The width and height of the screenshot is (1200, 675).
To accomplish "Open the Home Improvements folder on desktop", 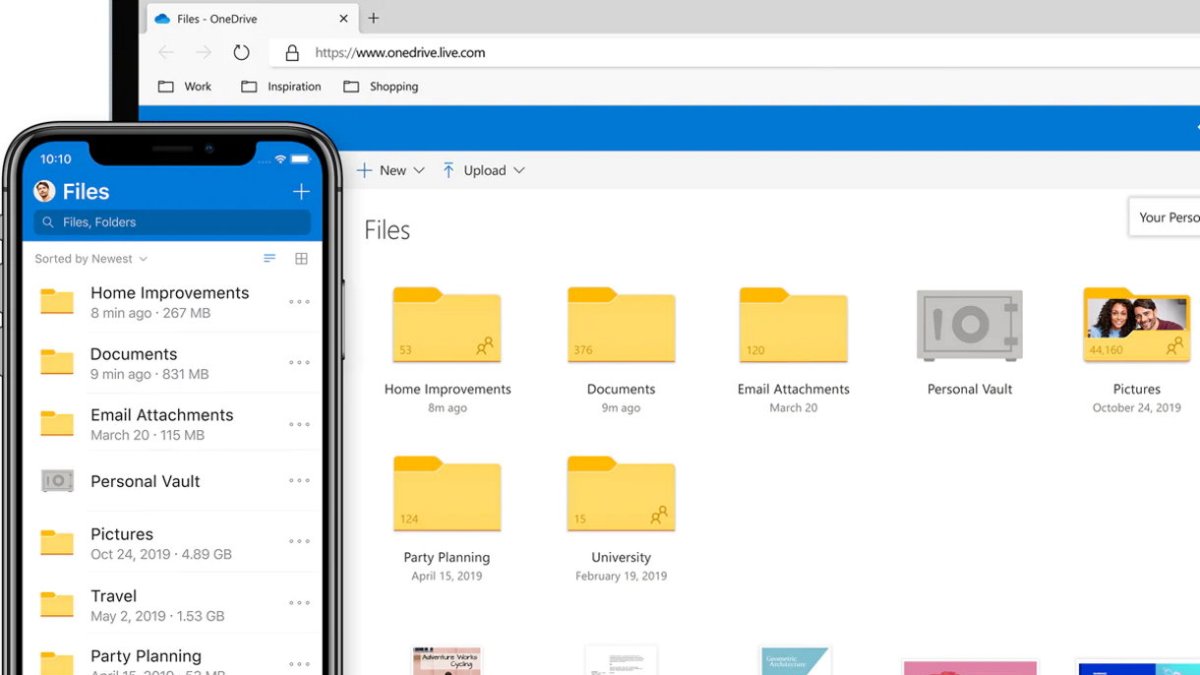I will [x=447, y=326].
